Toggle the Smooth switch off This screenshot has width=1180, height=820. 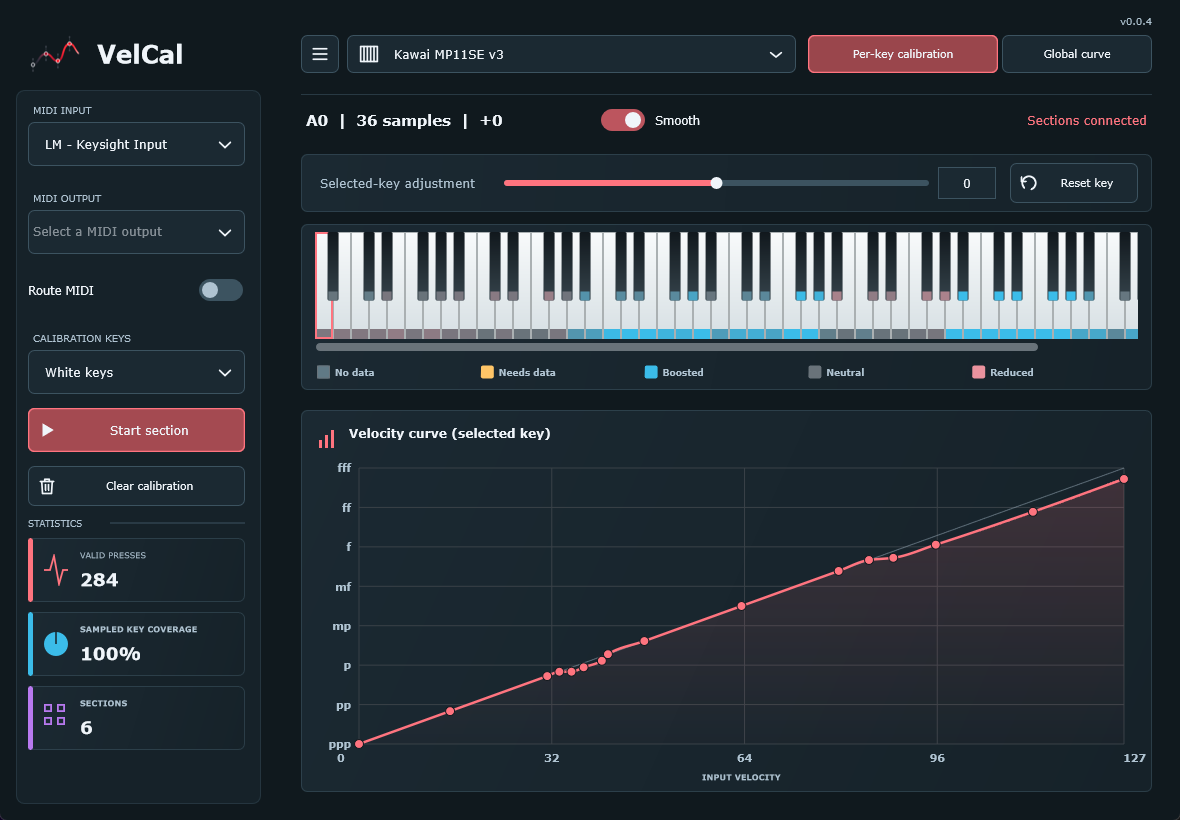pyautogui.click(x=622, y=120)
